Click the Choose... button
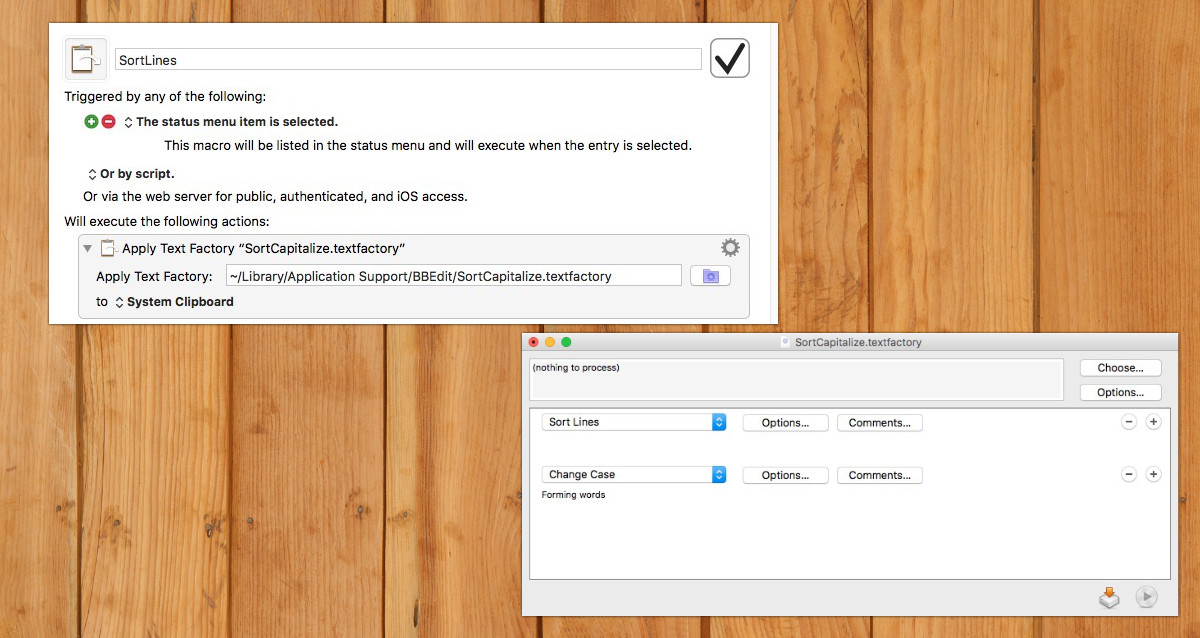 pos(1120,368)
